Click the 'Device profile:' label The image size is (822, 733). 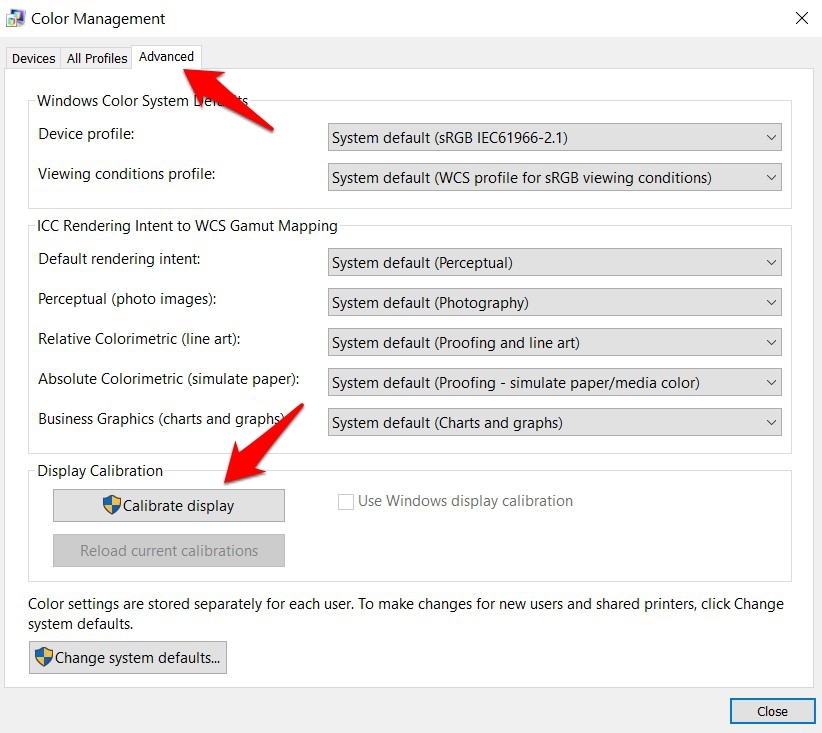click(86, 134)
